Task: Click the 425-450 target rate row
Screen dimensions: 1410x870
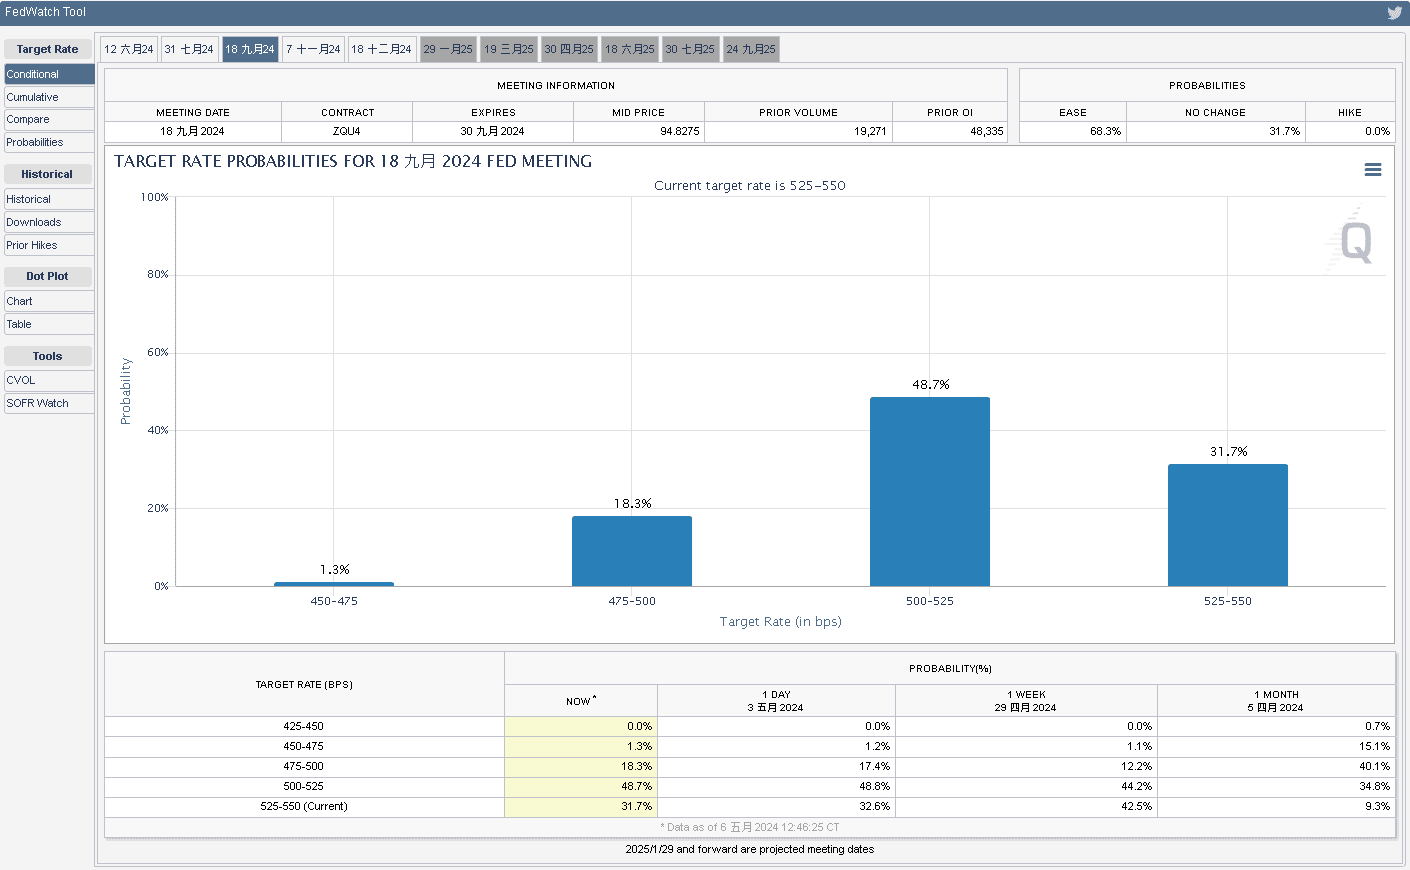Action: [x=749, y=727]
